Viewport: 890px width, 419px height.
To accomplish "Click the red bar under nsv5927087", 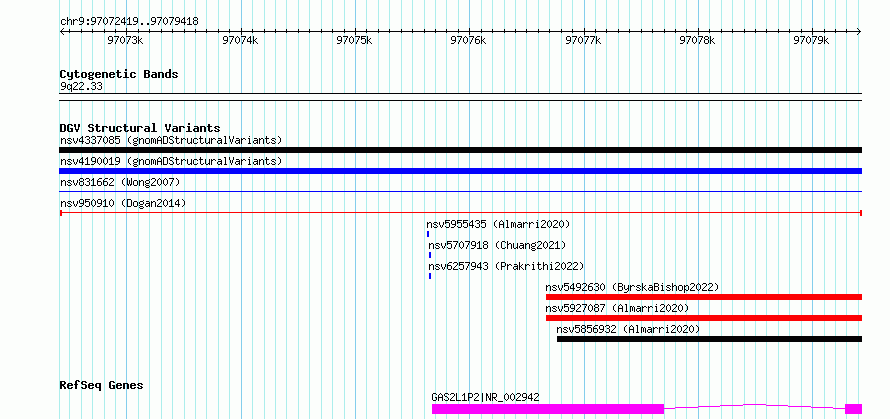I will (x=704, y=318).
